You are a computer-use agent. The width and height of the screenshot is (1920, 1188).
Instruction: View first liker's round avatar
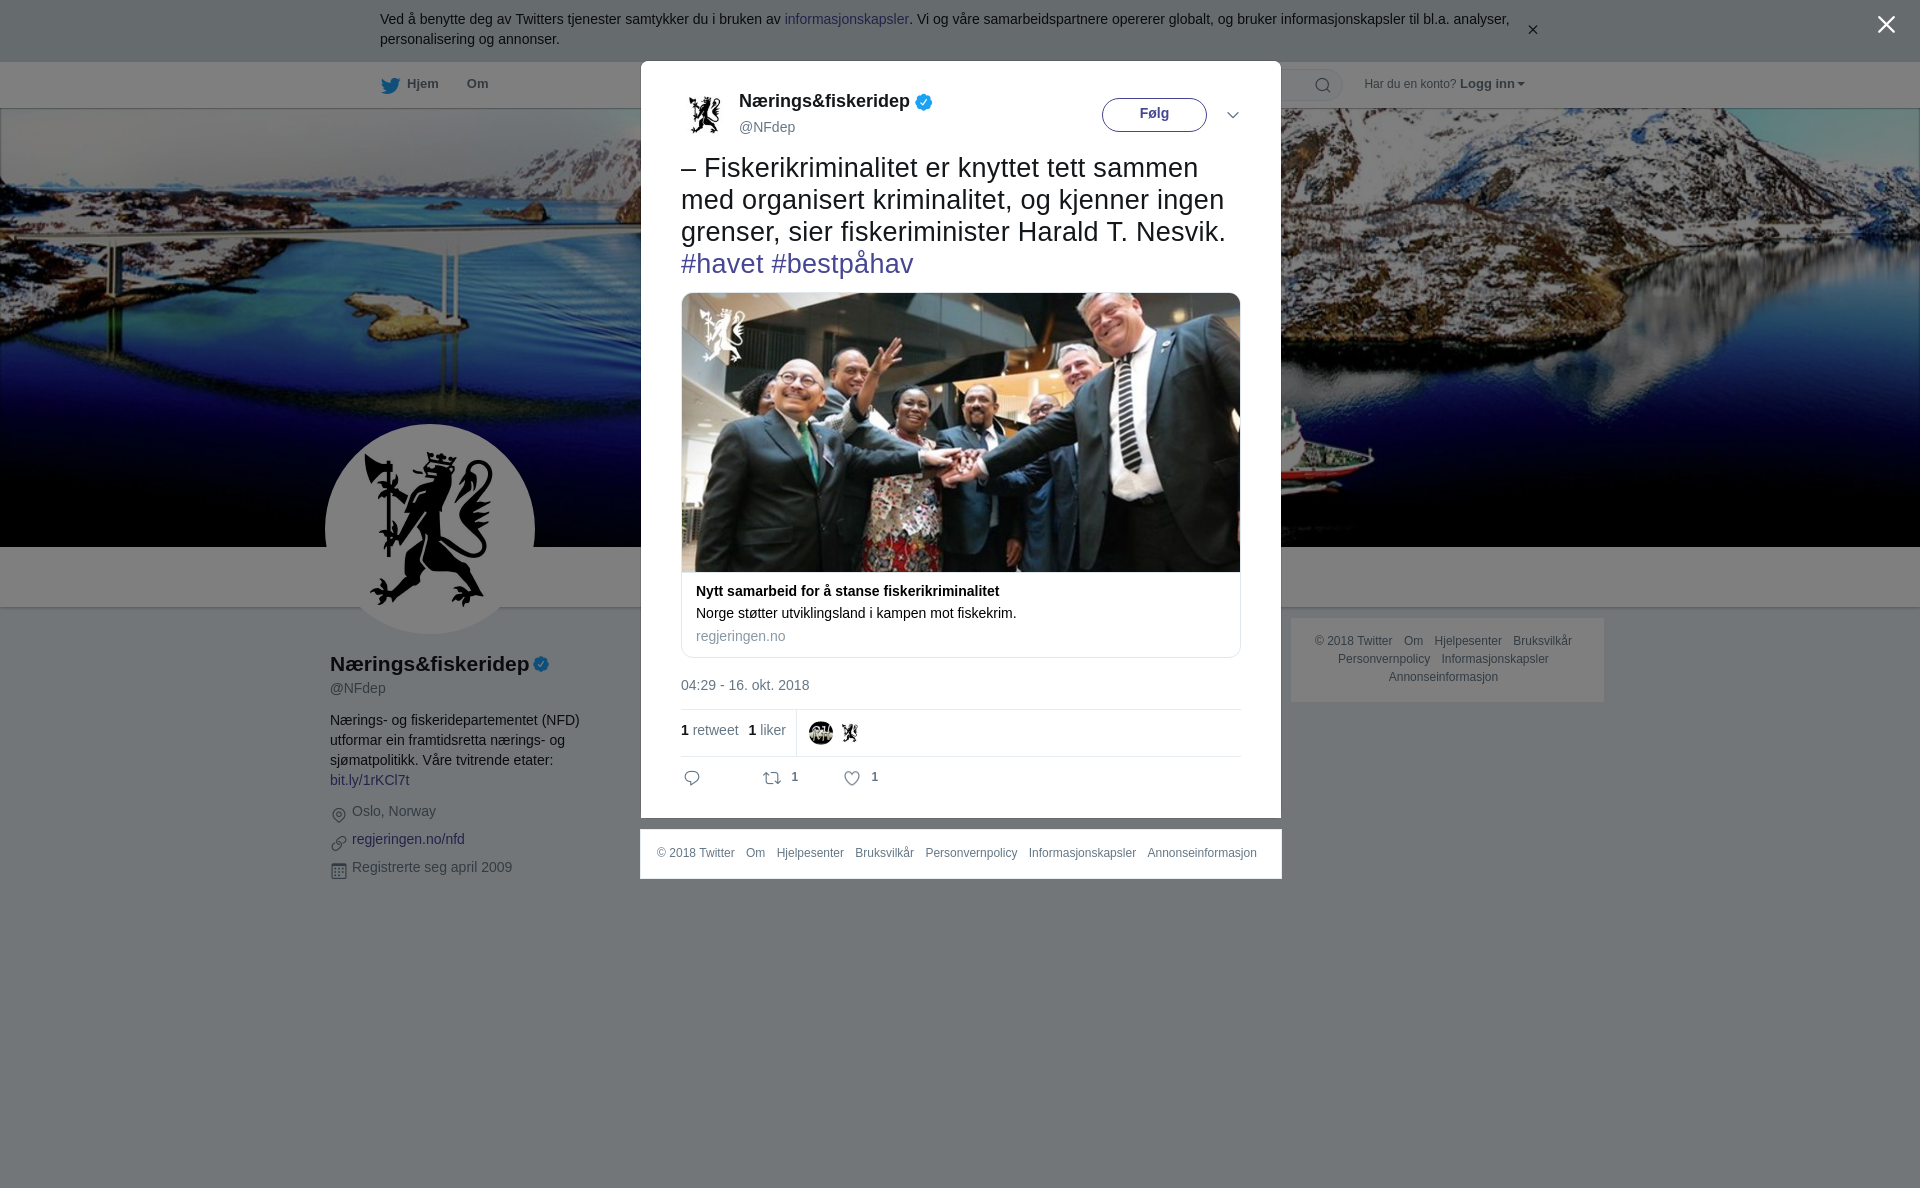pyautogui.click(x=821, y=733)
